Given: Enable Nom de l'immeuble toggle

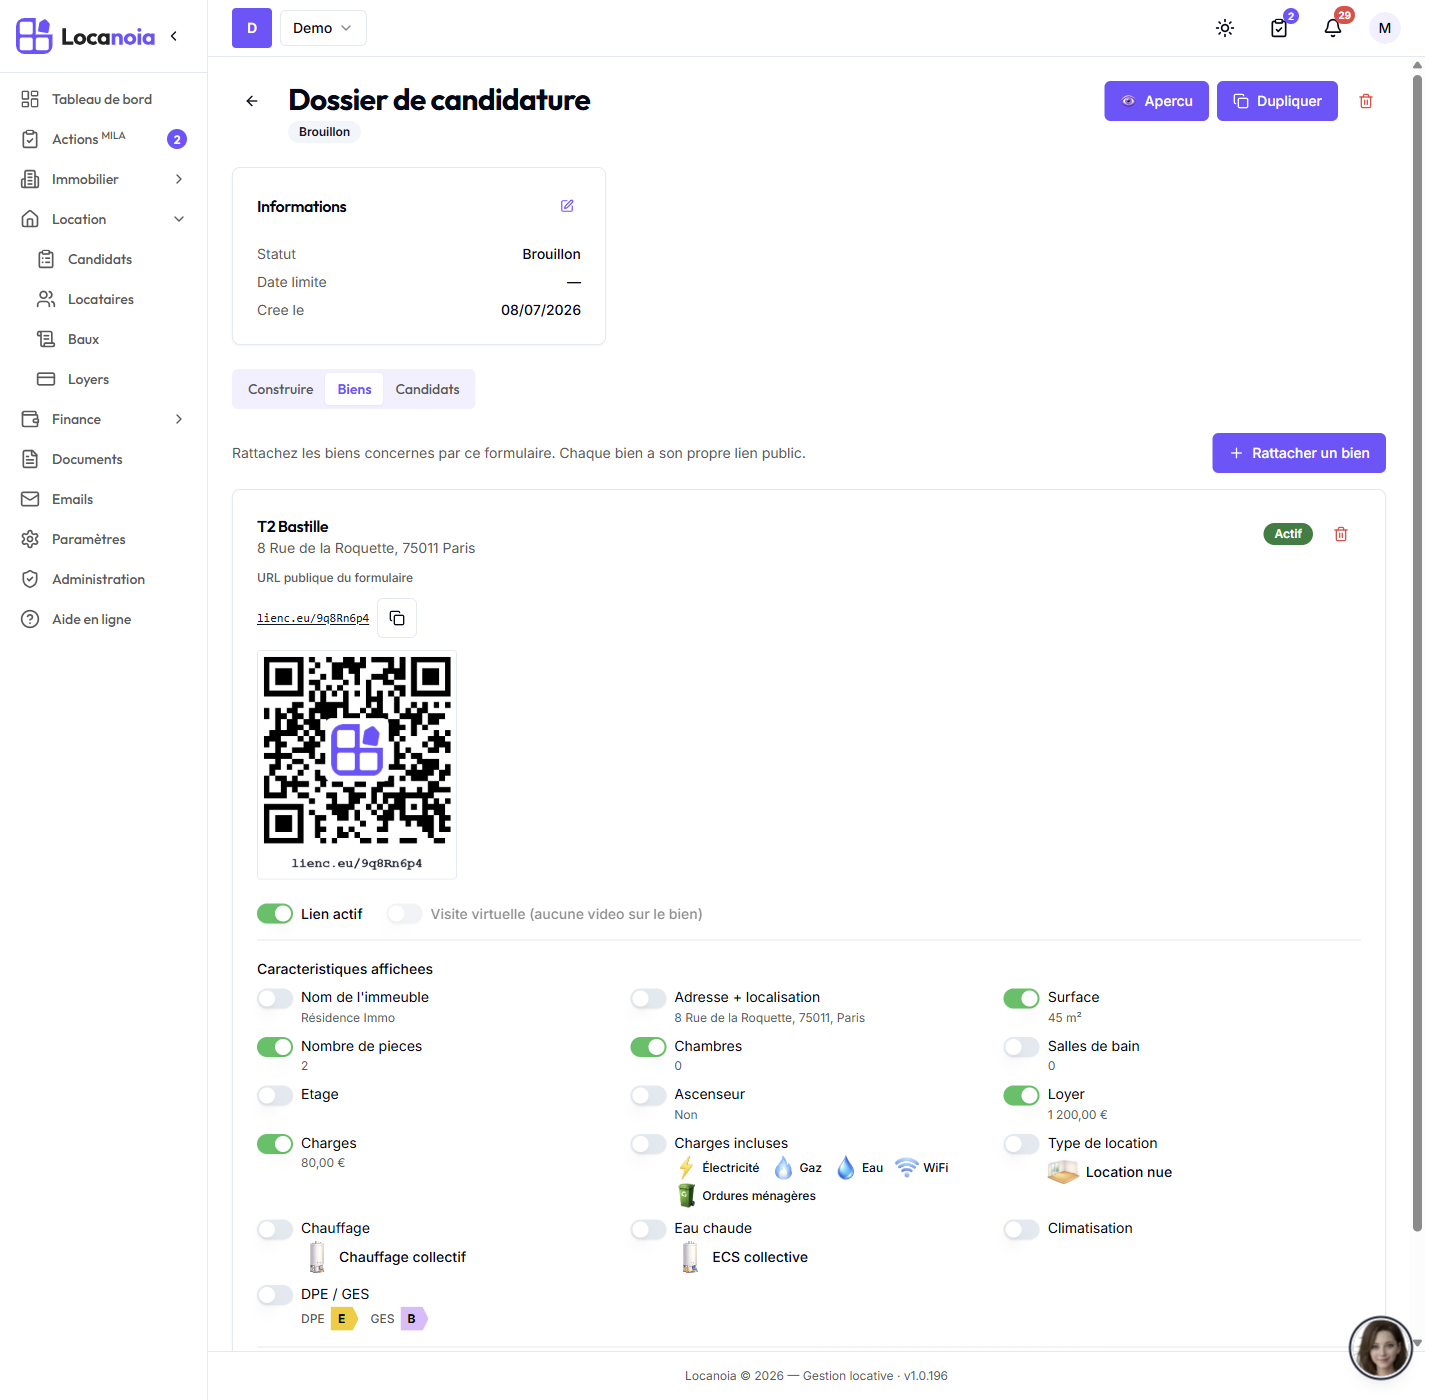Looking at the screenshot, I should (275, 998).
